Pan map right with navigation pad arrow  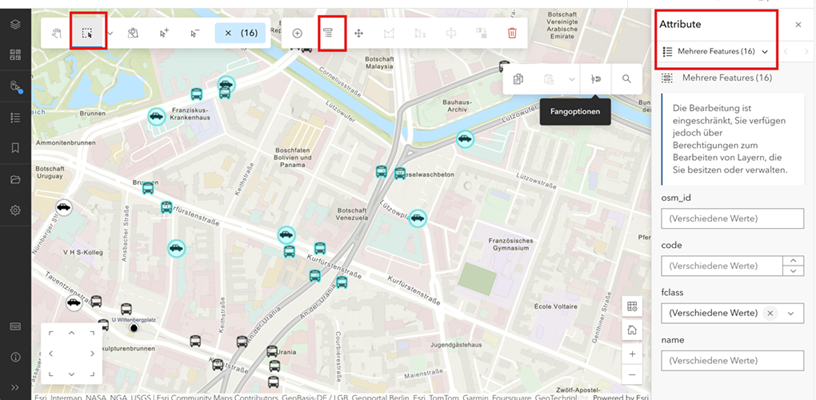(x=92, y=354)
